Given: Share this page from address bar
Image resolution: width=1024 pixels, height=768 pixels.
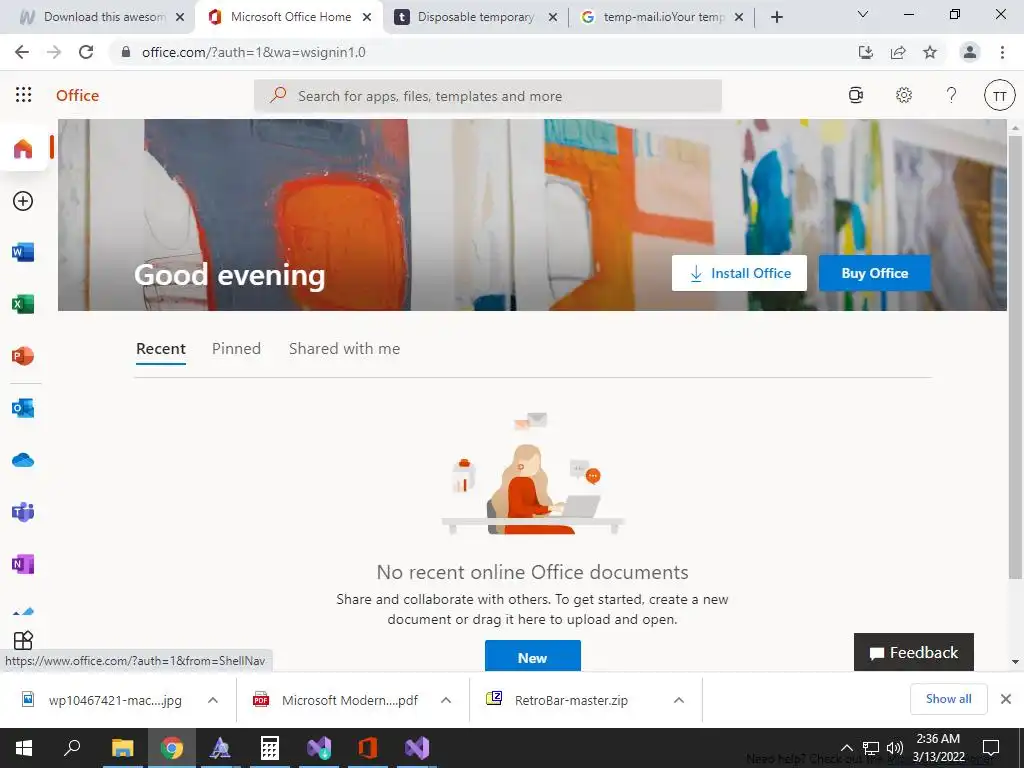Looking at the screenshot, I should pos(898,52).
